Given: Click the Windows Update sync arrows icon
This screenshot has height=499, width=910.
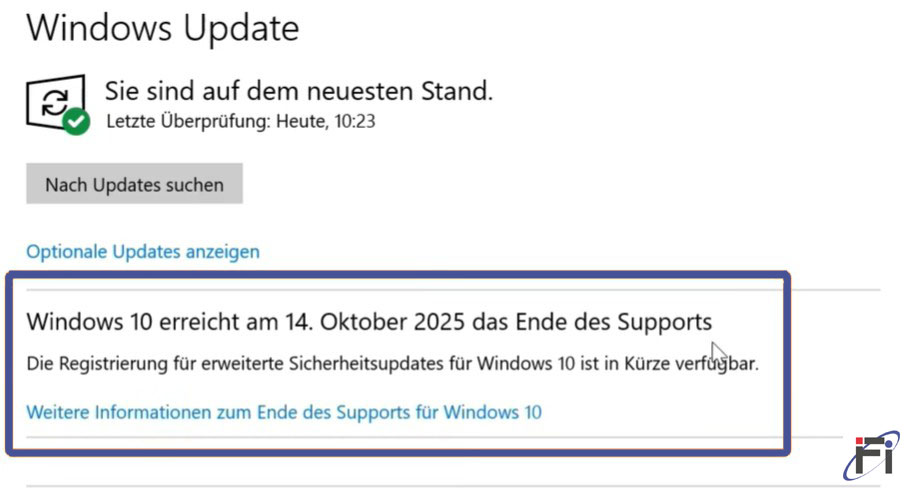Looking at the screenshot, I should click(53, 100).
